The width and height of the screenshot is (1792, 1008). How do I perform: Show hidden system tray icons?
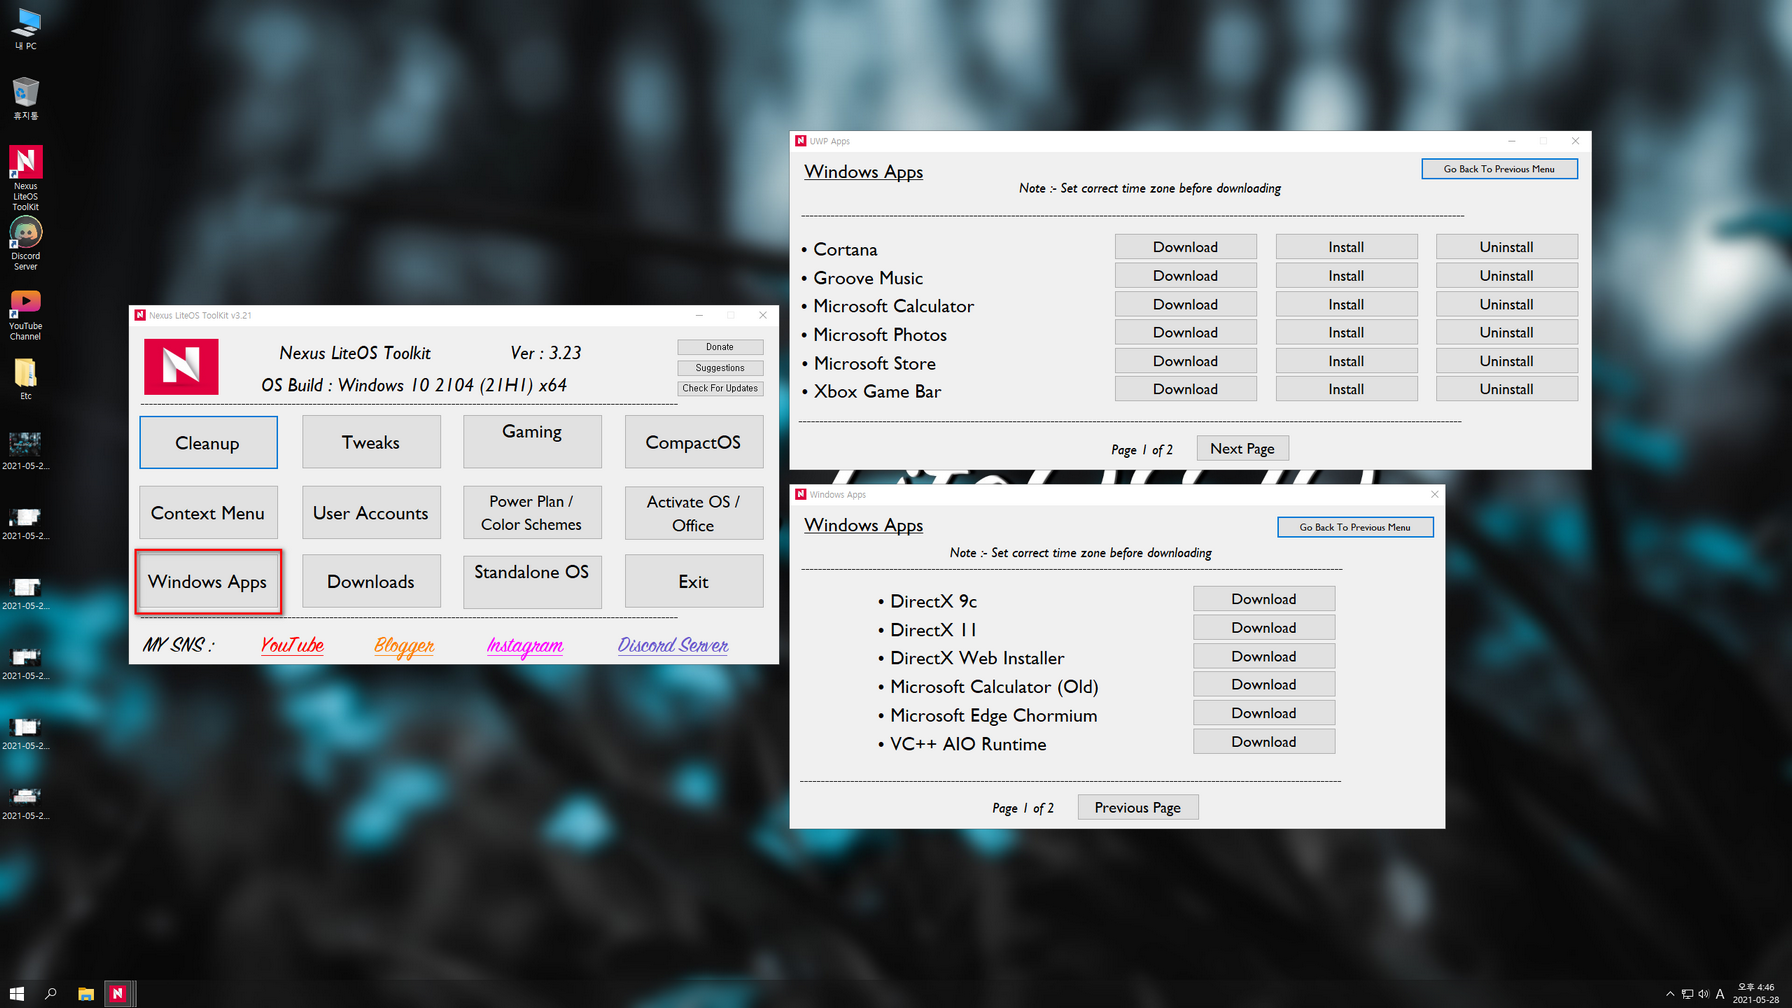(x=1670, y=994)
